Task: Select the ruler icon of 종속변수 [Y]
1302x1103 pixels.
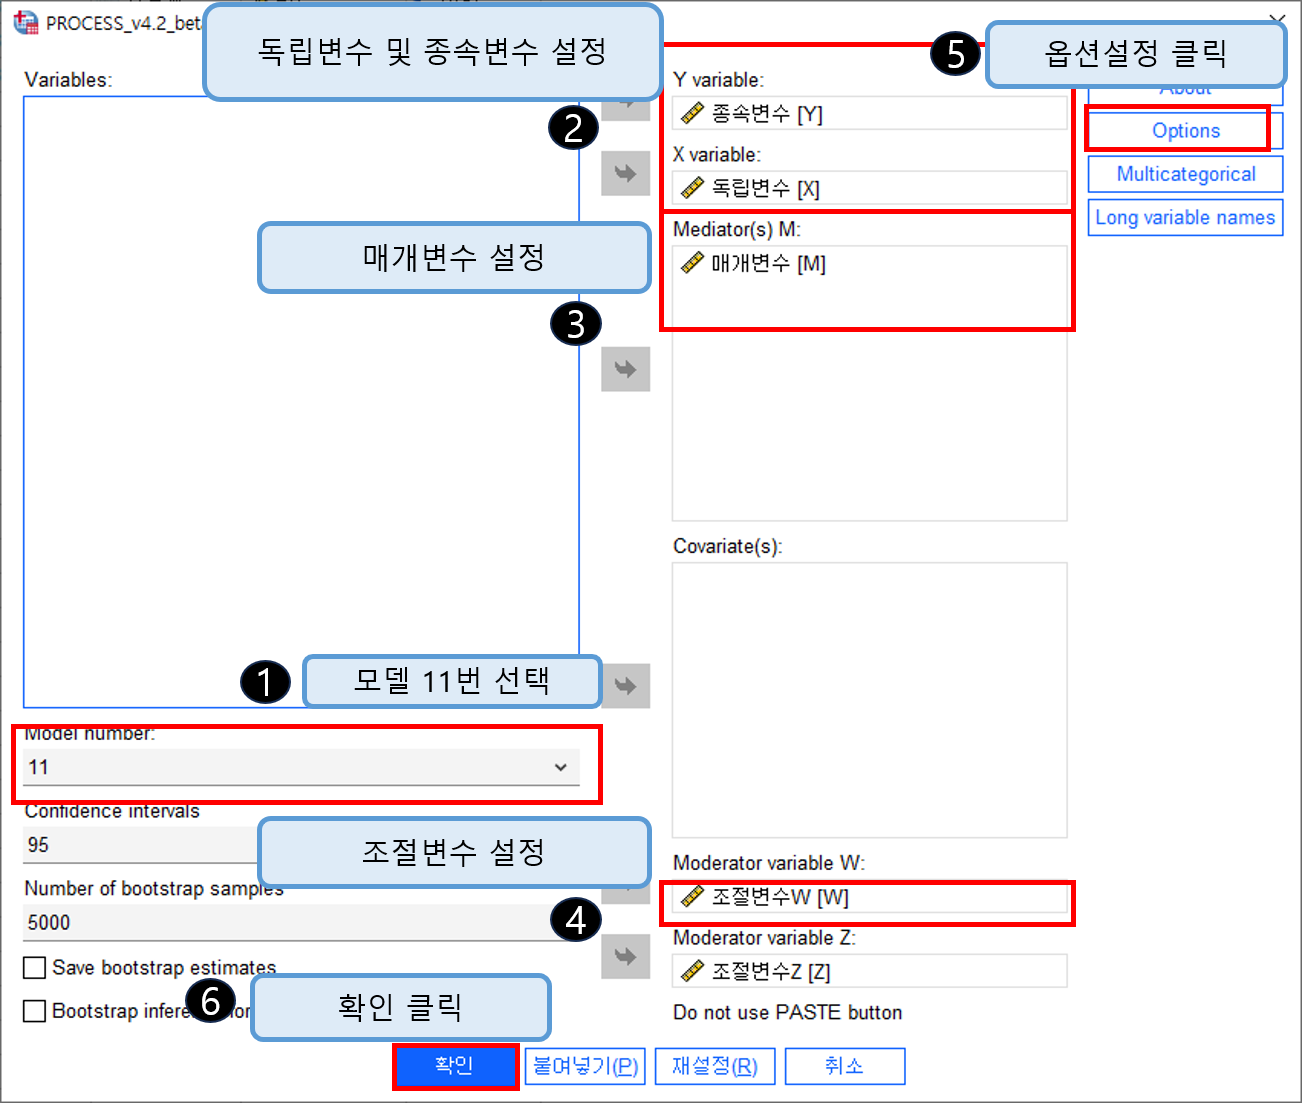Action: (x=692, y=113)
